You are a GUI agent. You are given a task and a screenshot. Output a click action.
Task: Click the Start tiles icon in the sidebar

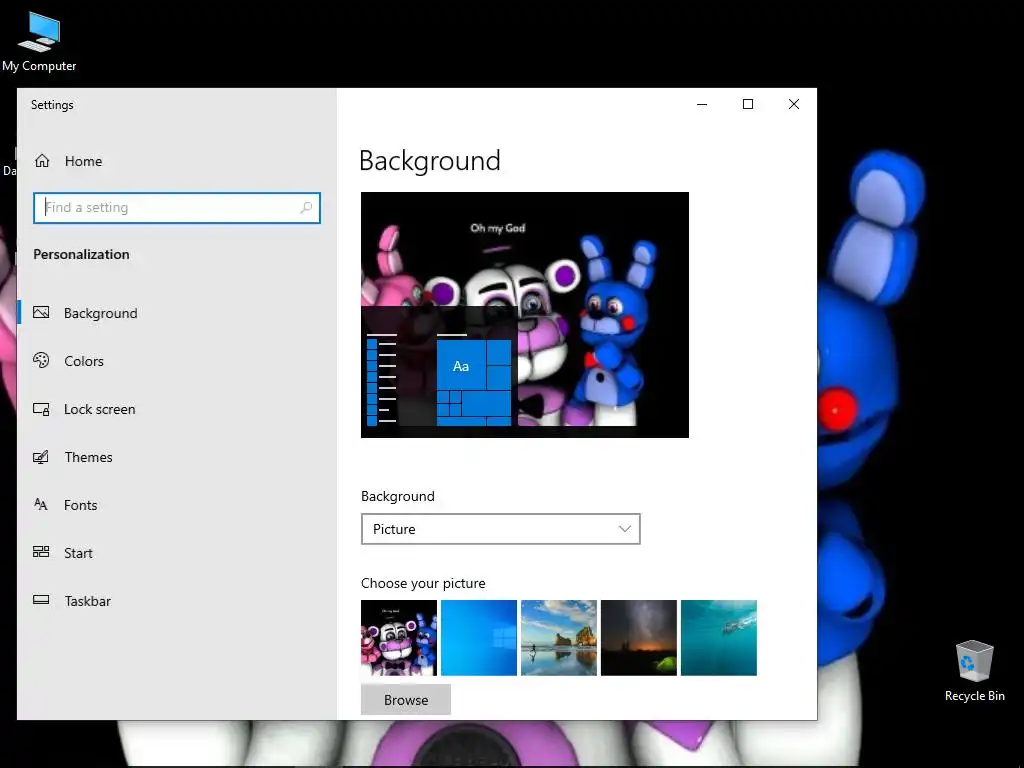41,552
